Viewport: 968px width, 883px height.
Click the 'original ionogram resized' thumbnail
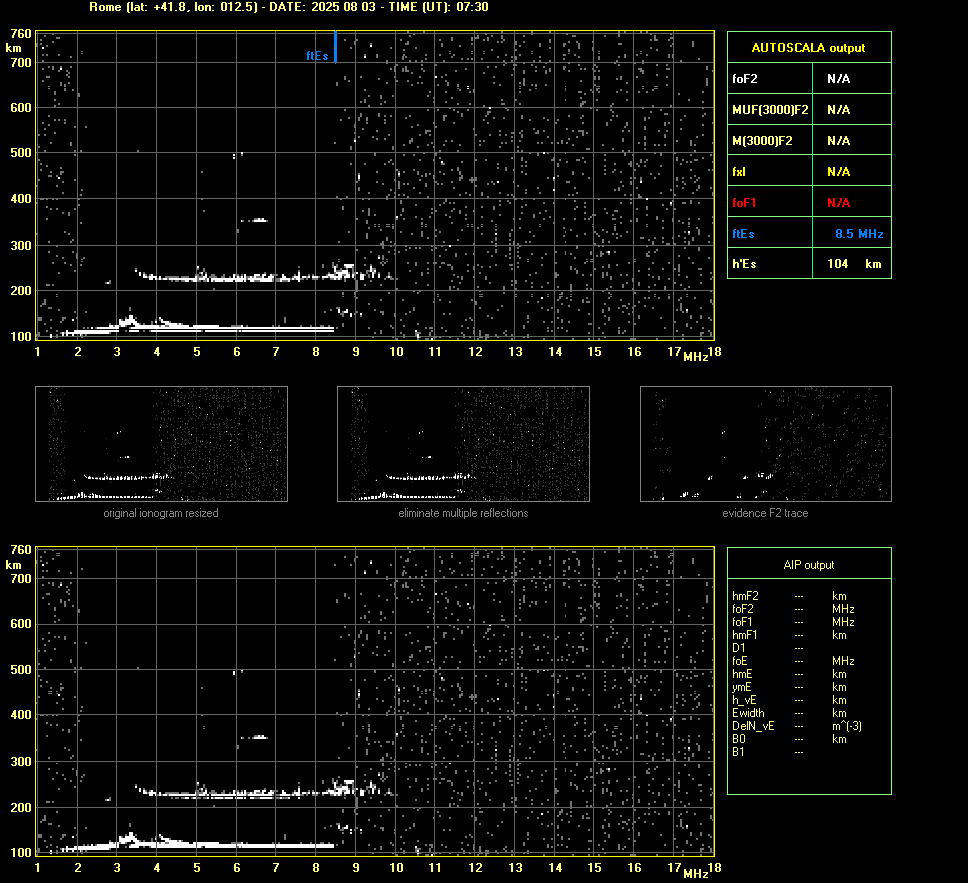[161, 444]
